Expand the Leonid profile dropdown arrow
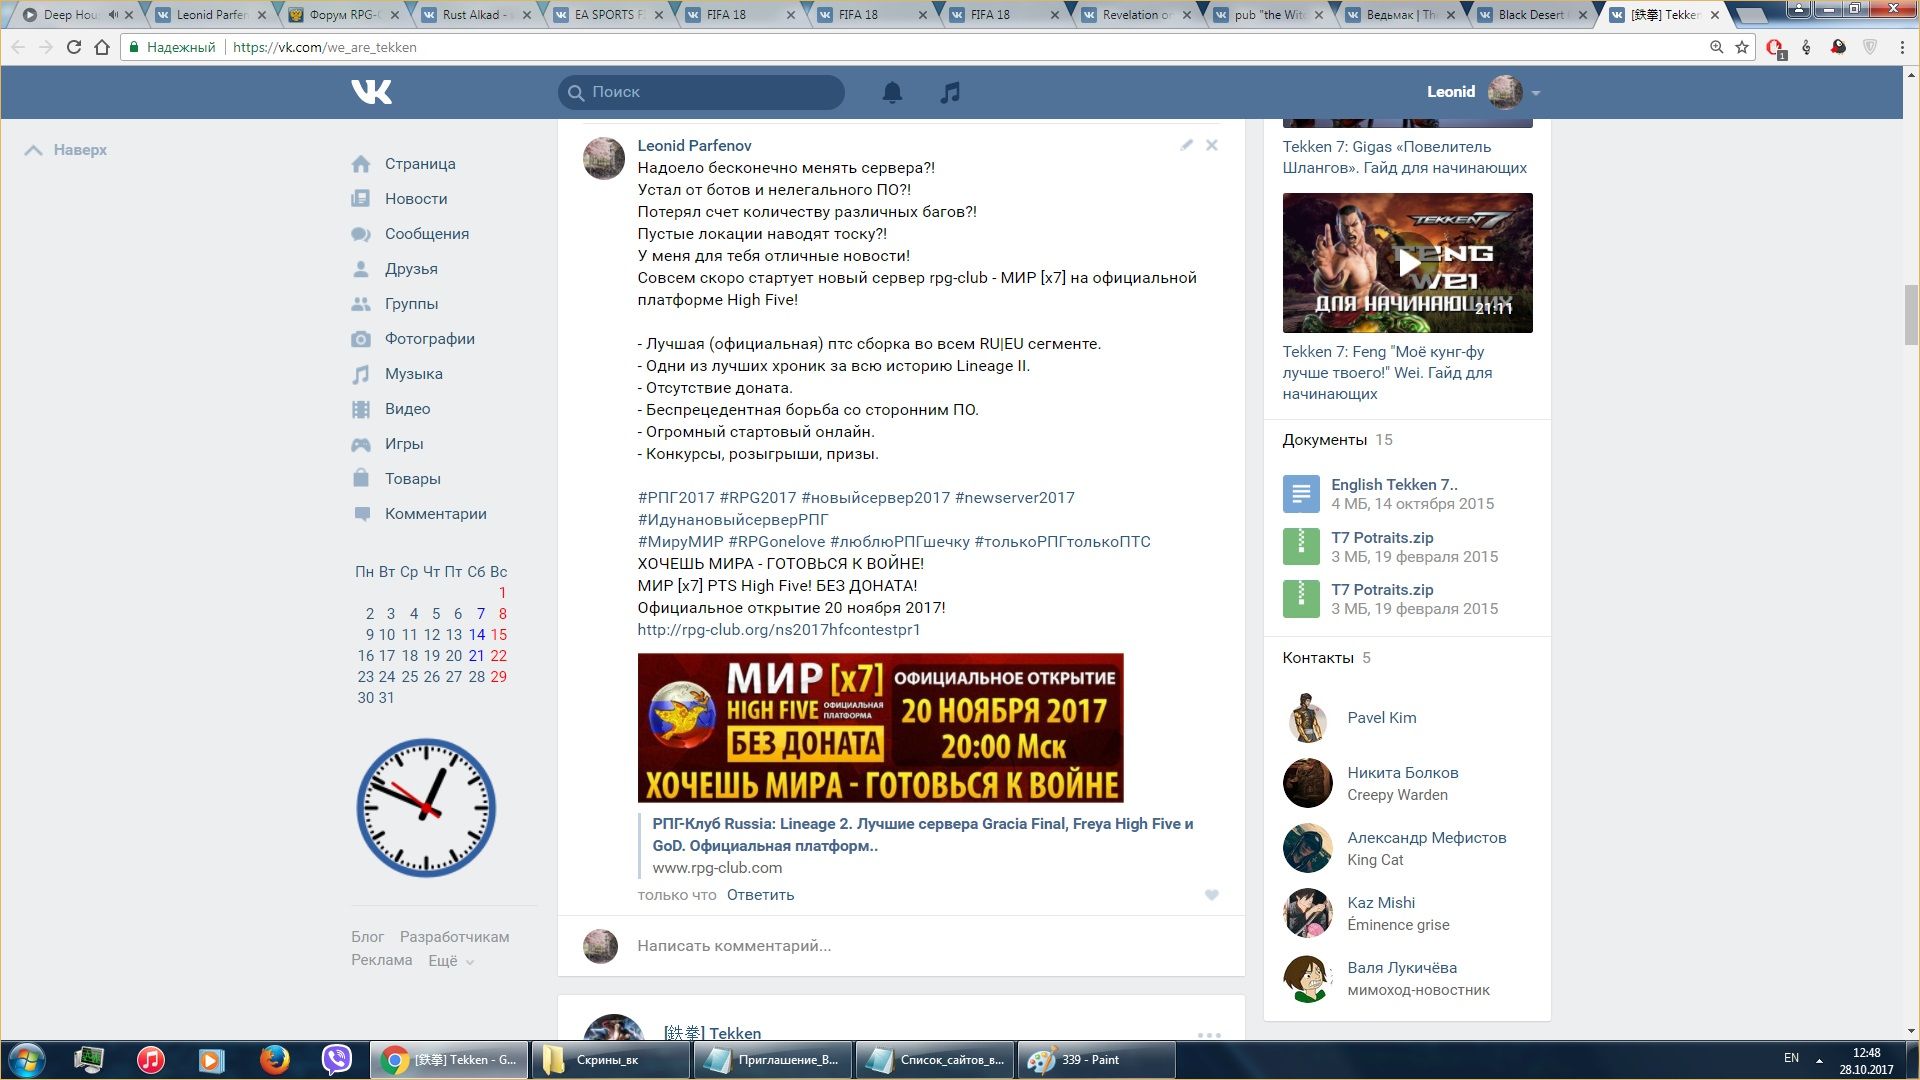The image size is (1920, 1080). [x=1536, y=93]
